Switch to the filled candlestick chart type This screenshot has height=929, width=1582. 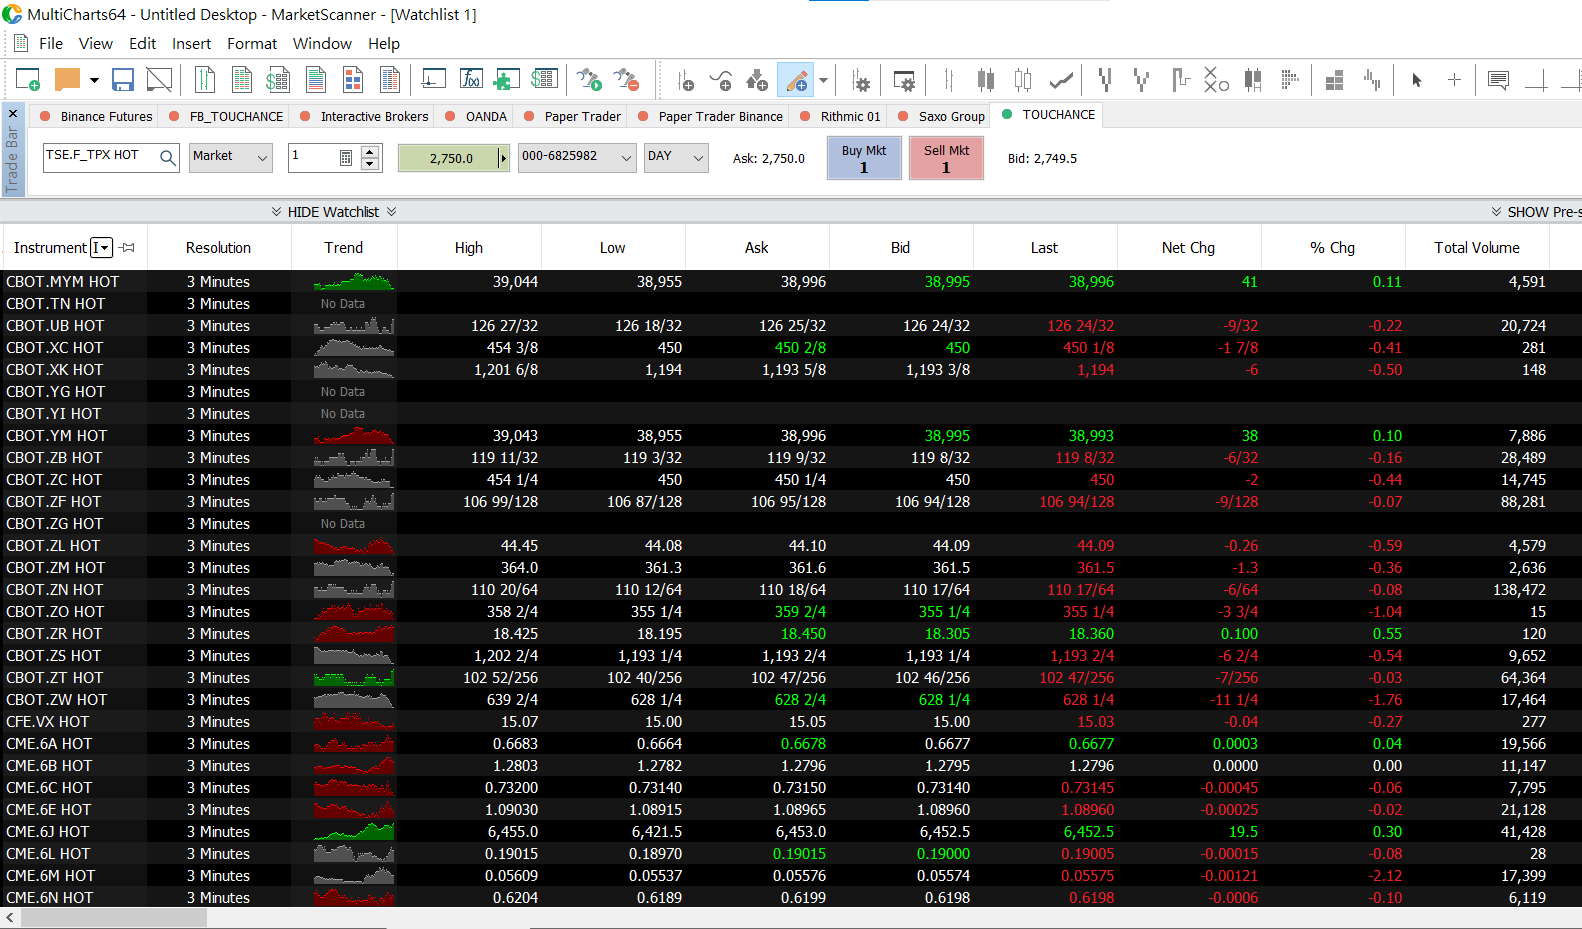point(986,80)
